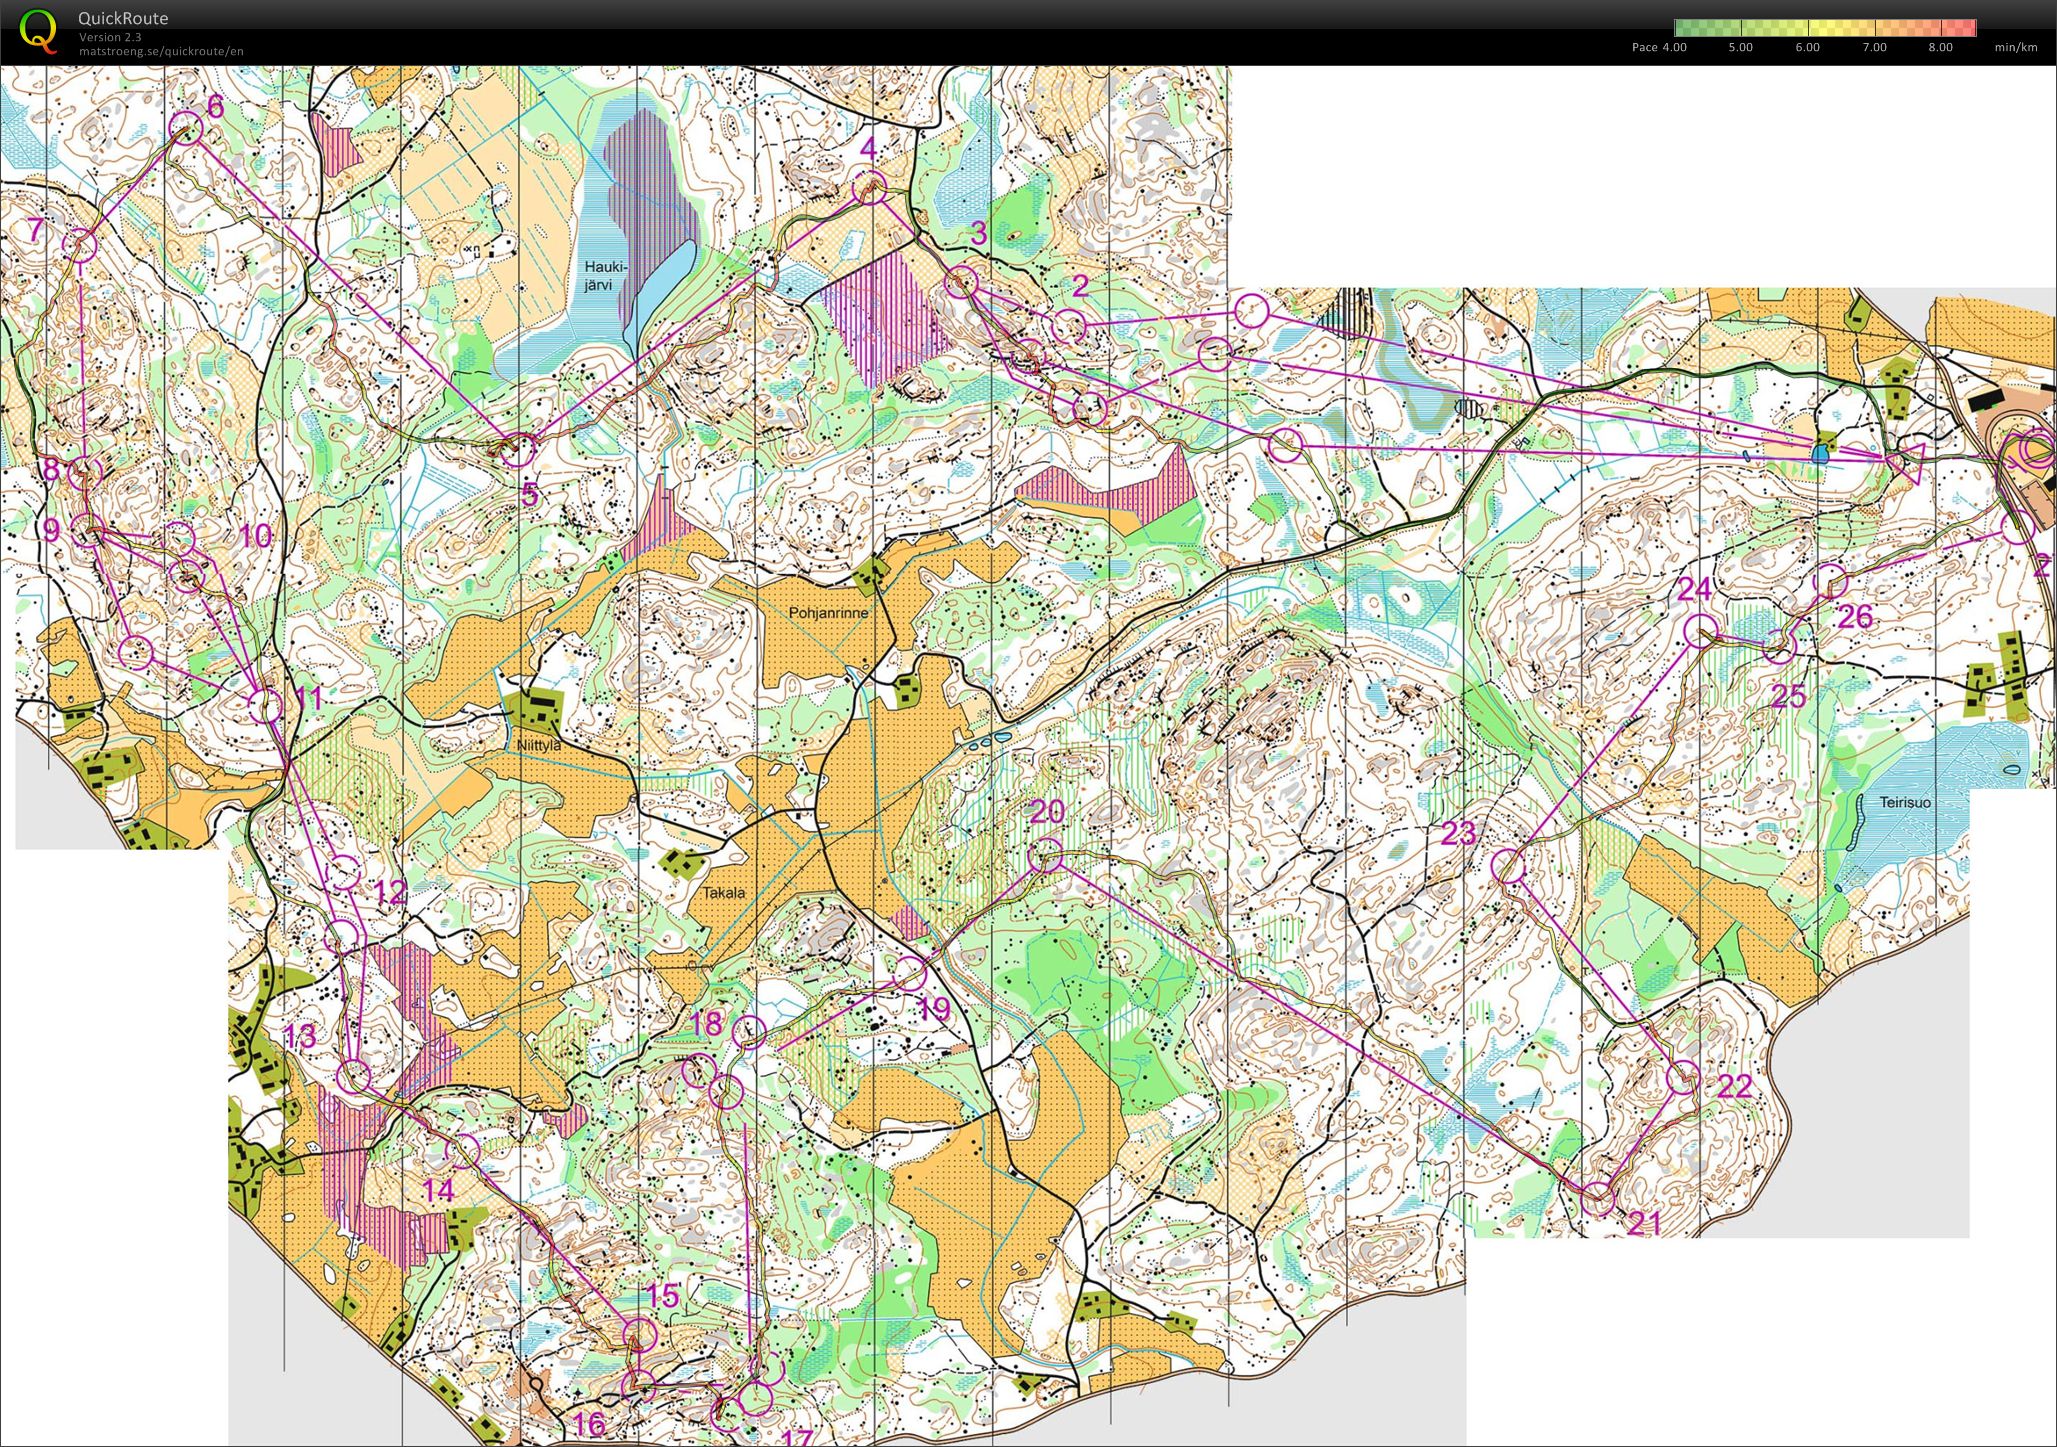The height and width of the screenshot is (1447, 2057).
Task: Click control number 12 label
Action: 390,892
